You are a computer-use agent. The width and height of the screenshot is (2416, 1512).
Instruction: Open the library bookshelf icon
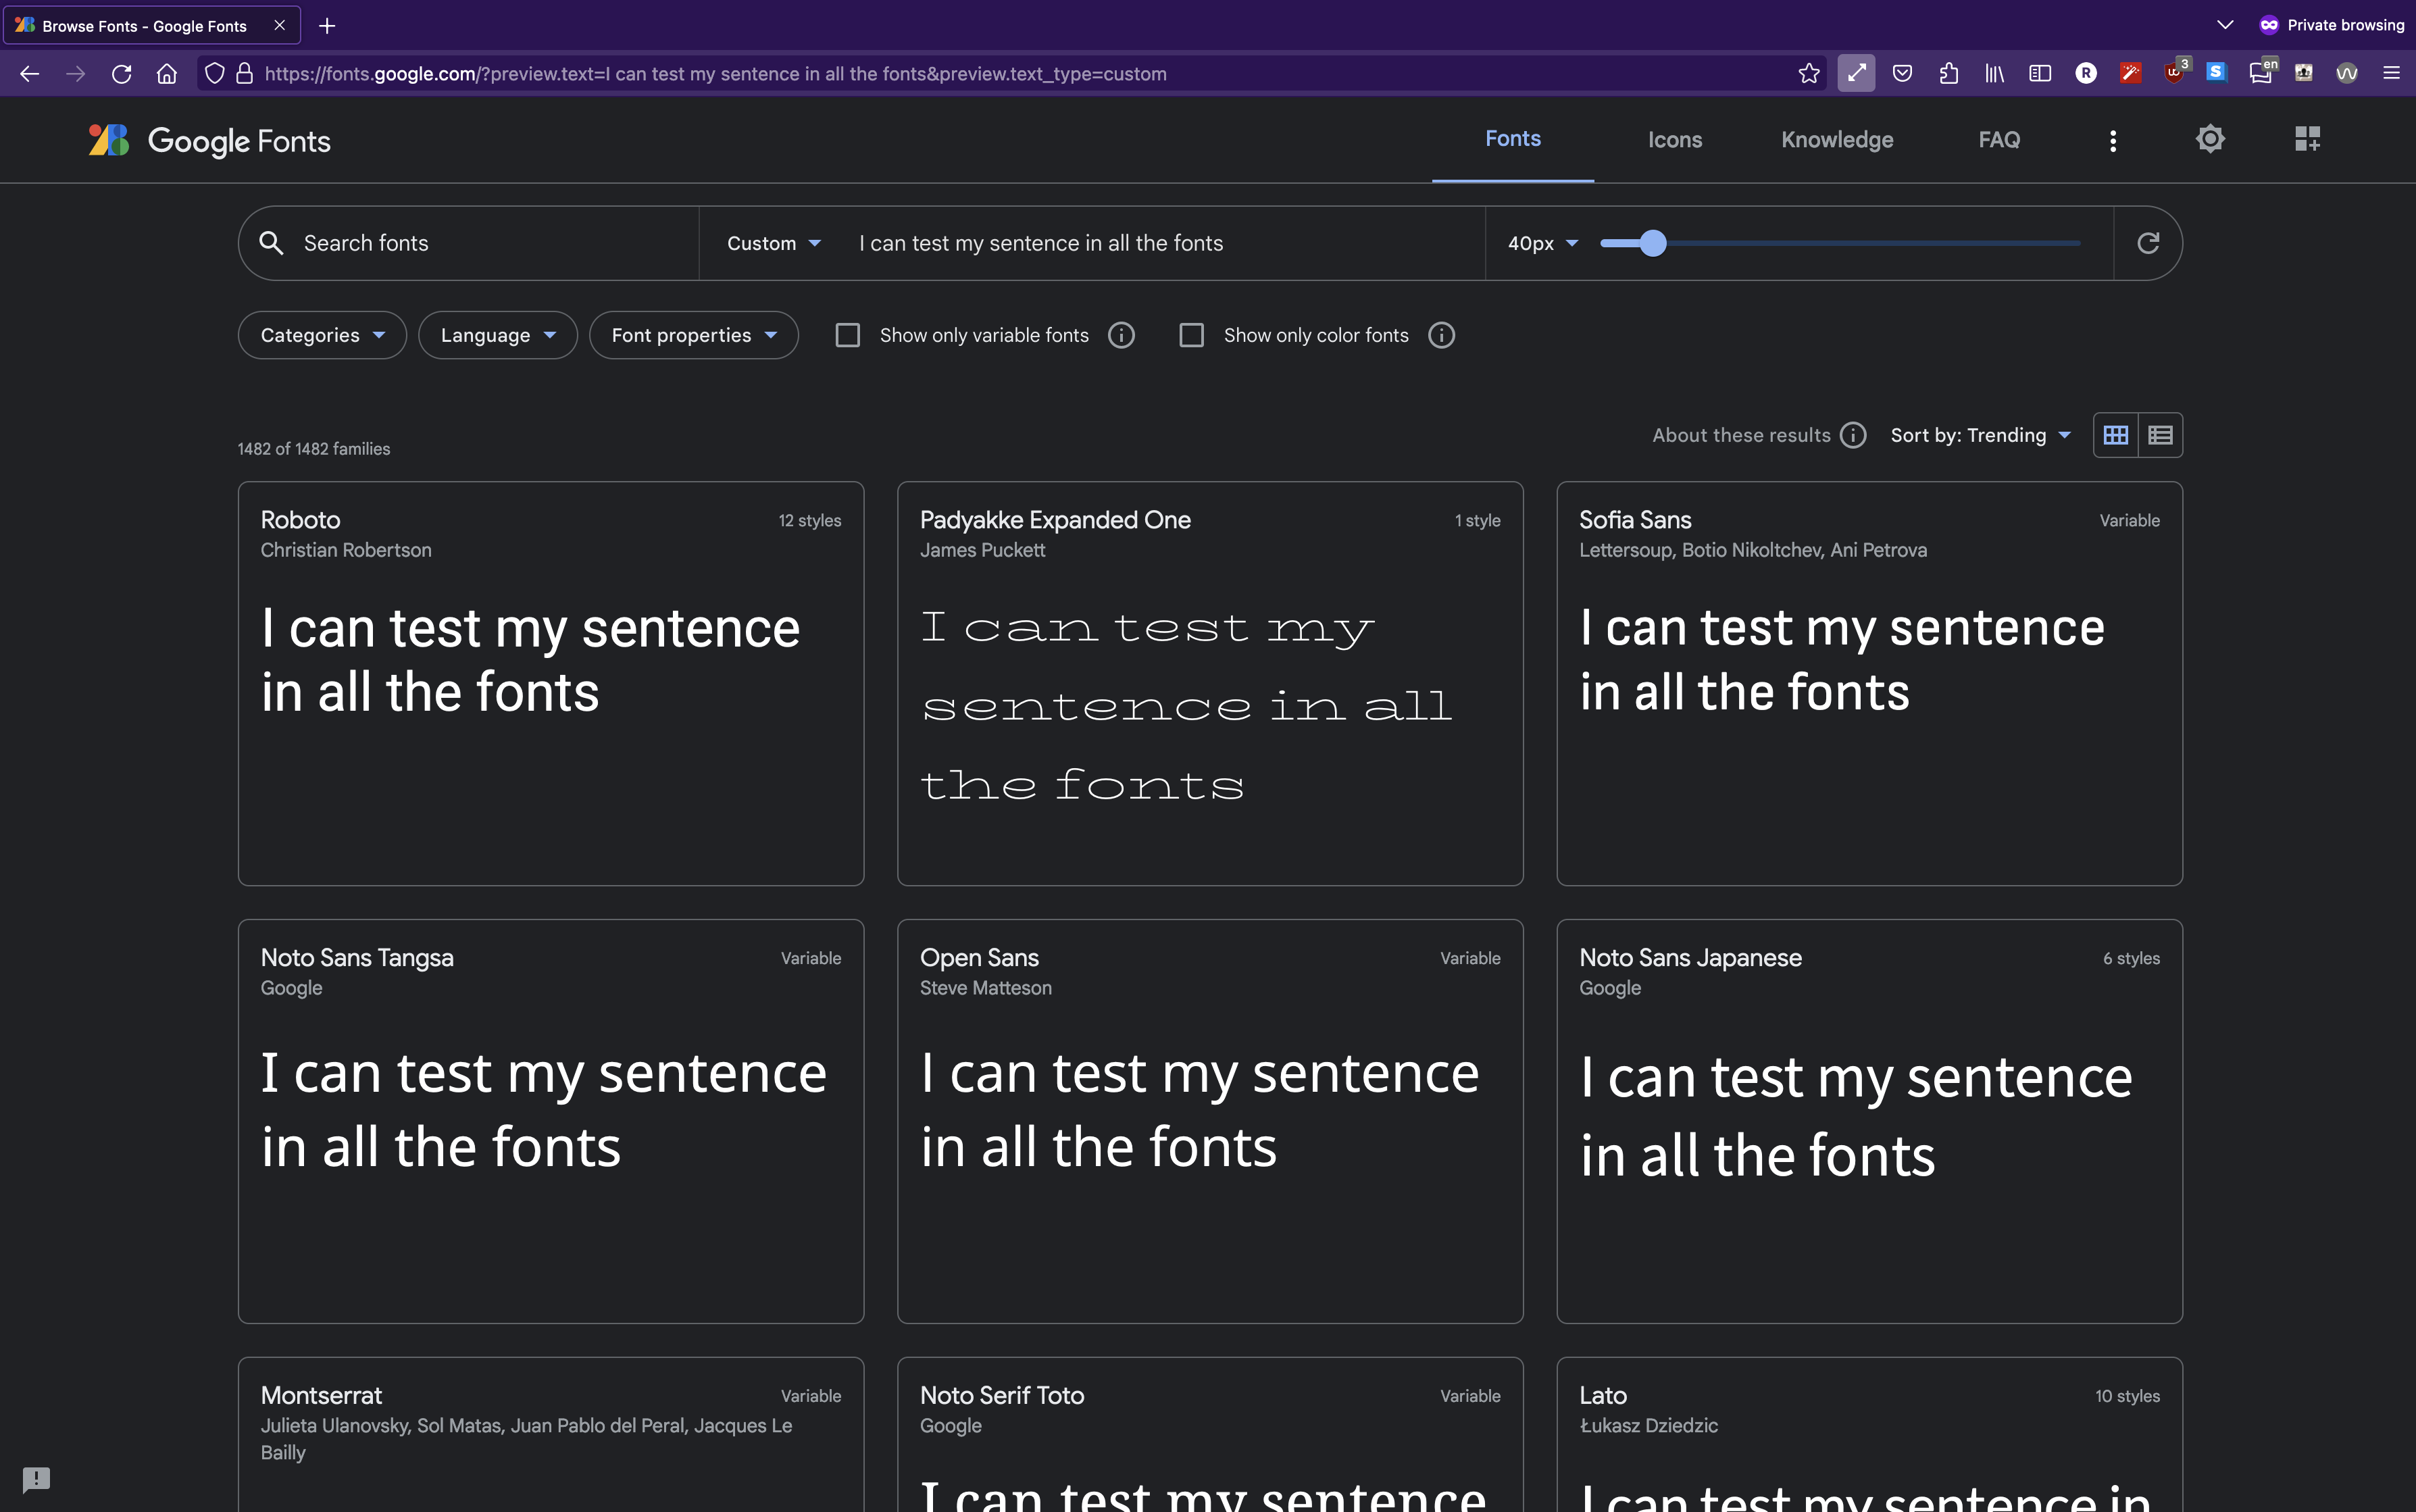[1994, 73]
